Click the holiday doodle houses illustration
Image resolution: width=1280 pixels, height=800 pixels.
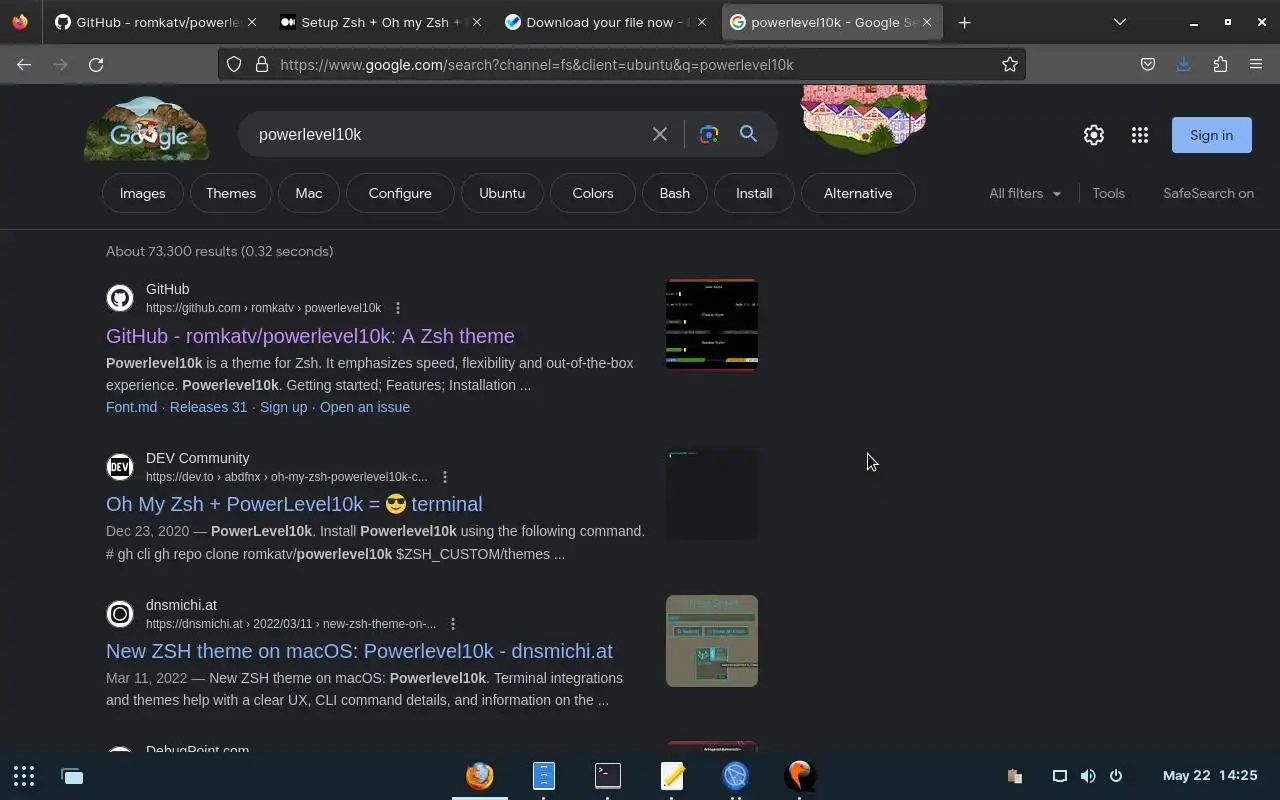click(864, 118)
